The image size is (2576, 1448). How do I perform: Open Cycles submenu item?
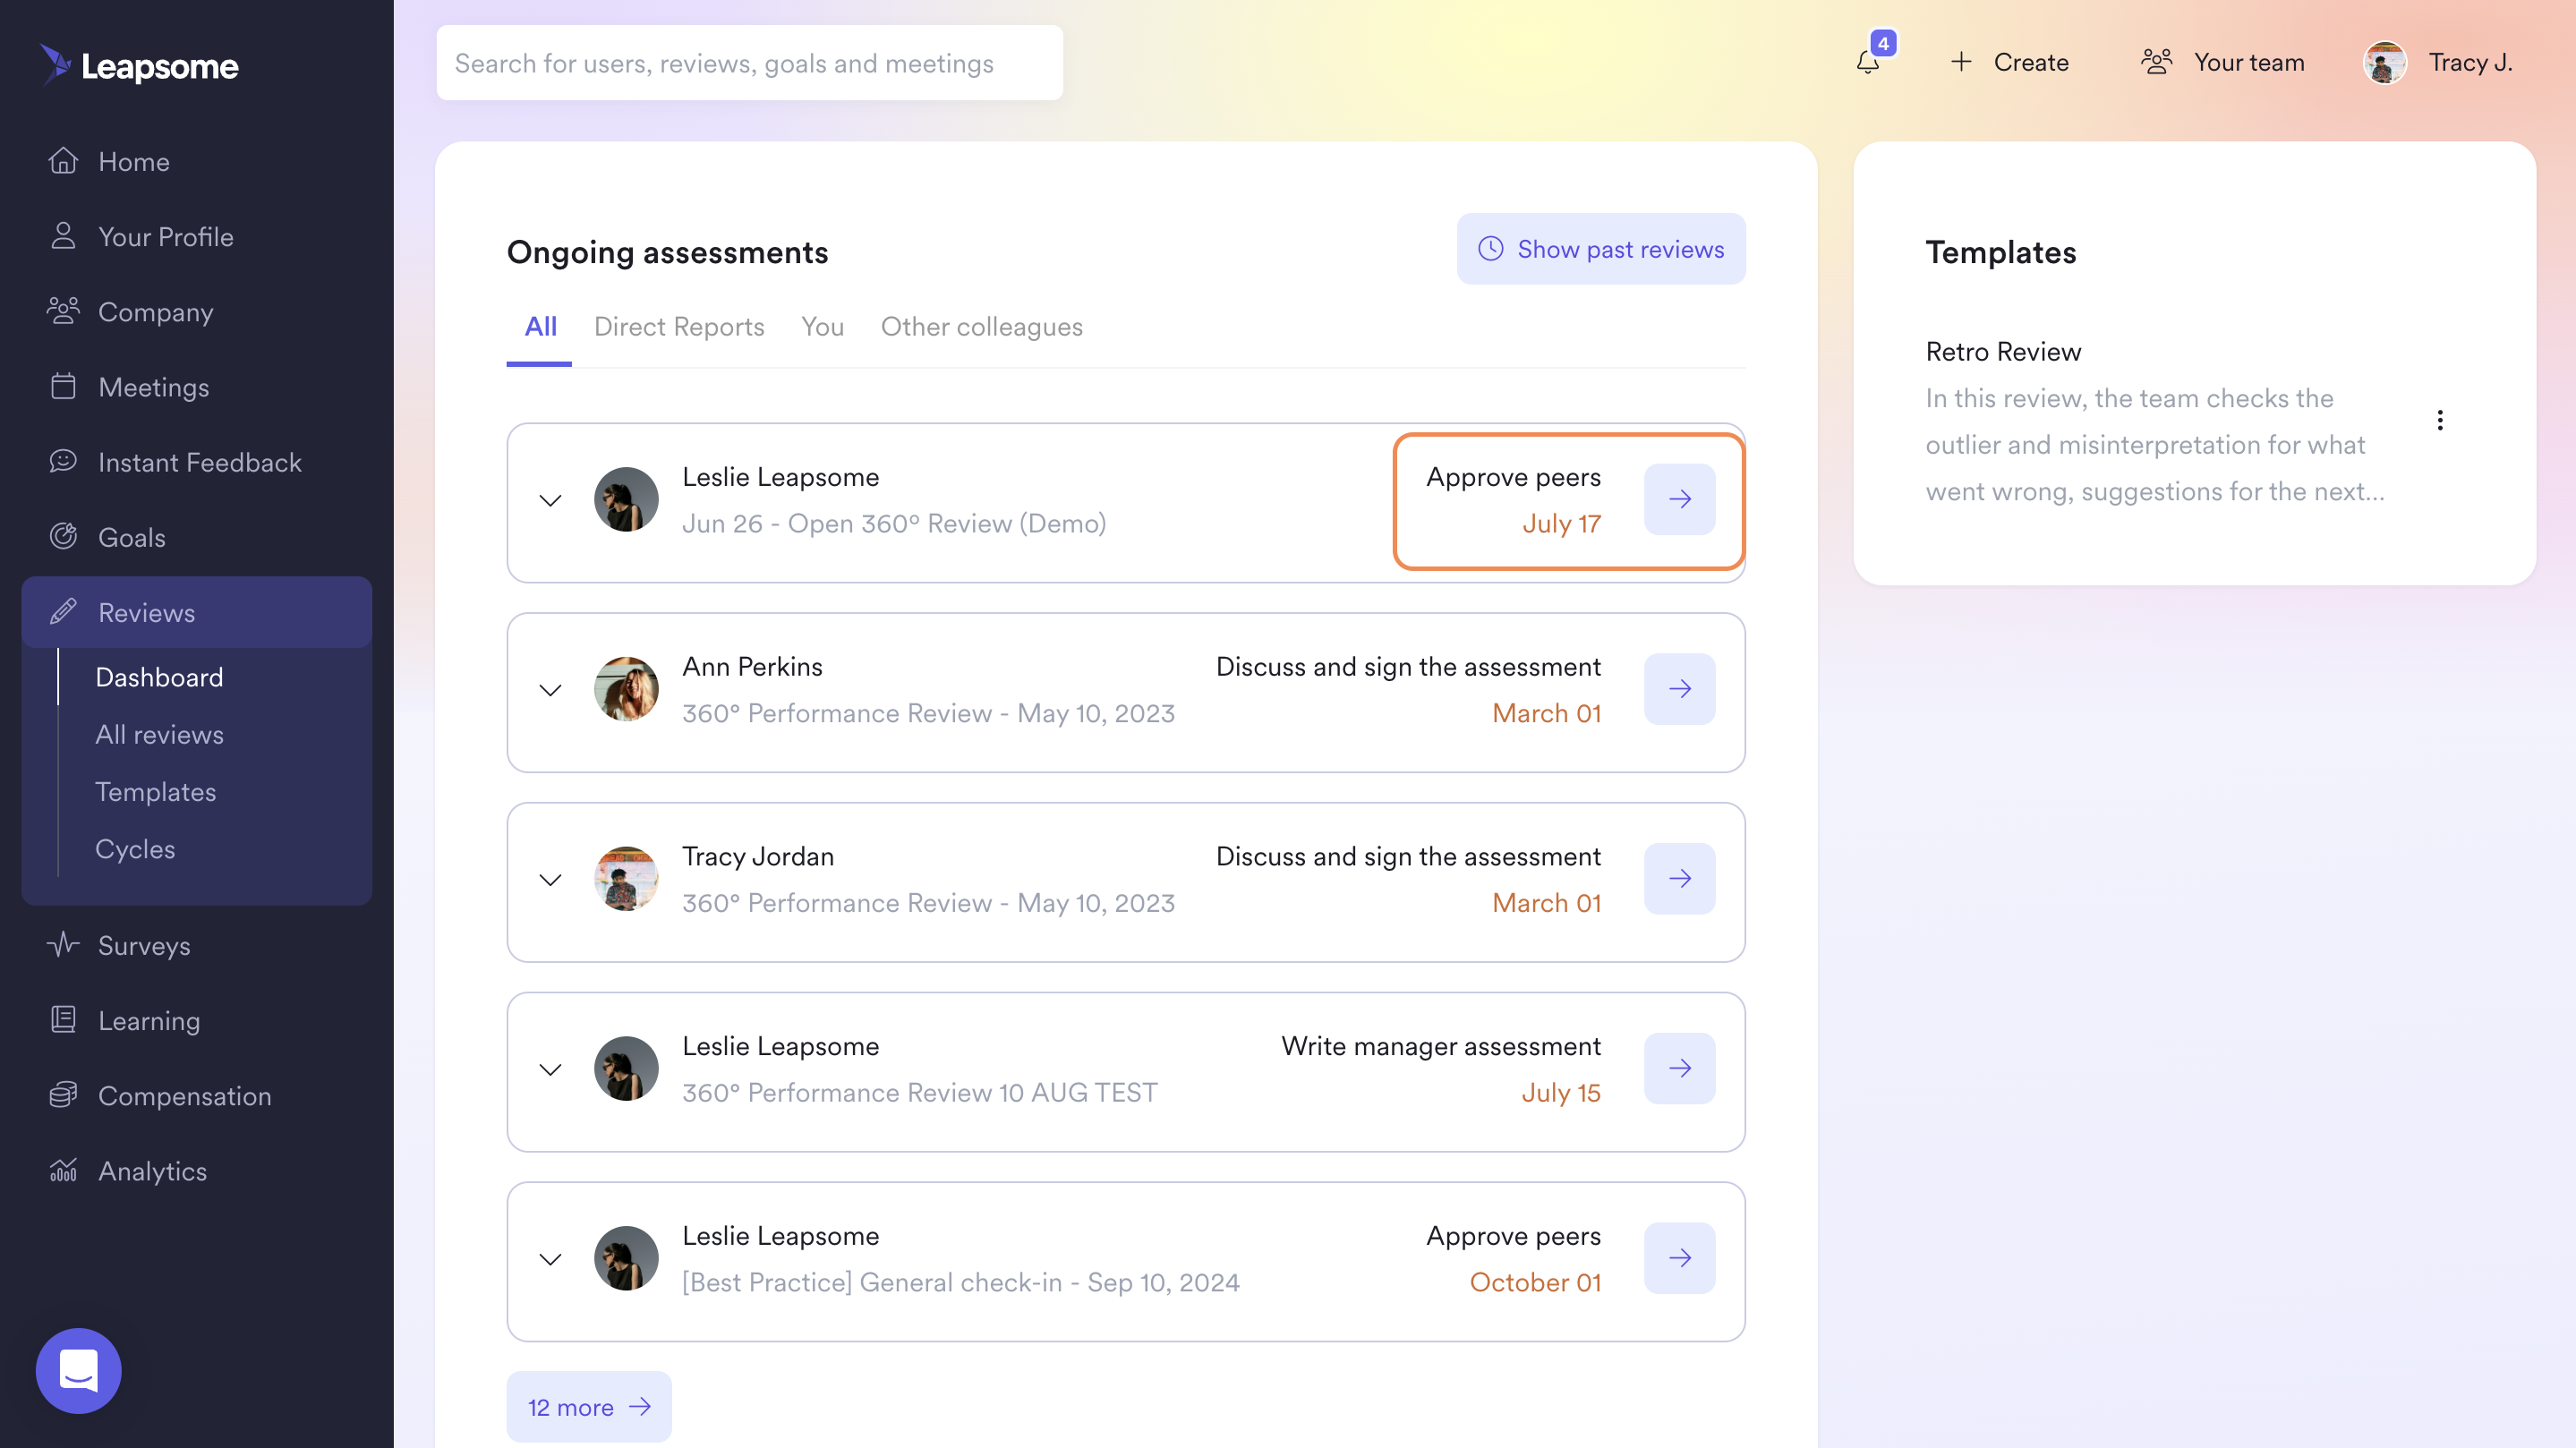(135, 848)
